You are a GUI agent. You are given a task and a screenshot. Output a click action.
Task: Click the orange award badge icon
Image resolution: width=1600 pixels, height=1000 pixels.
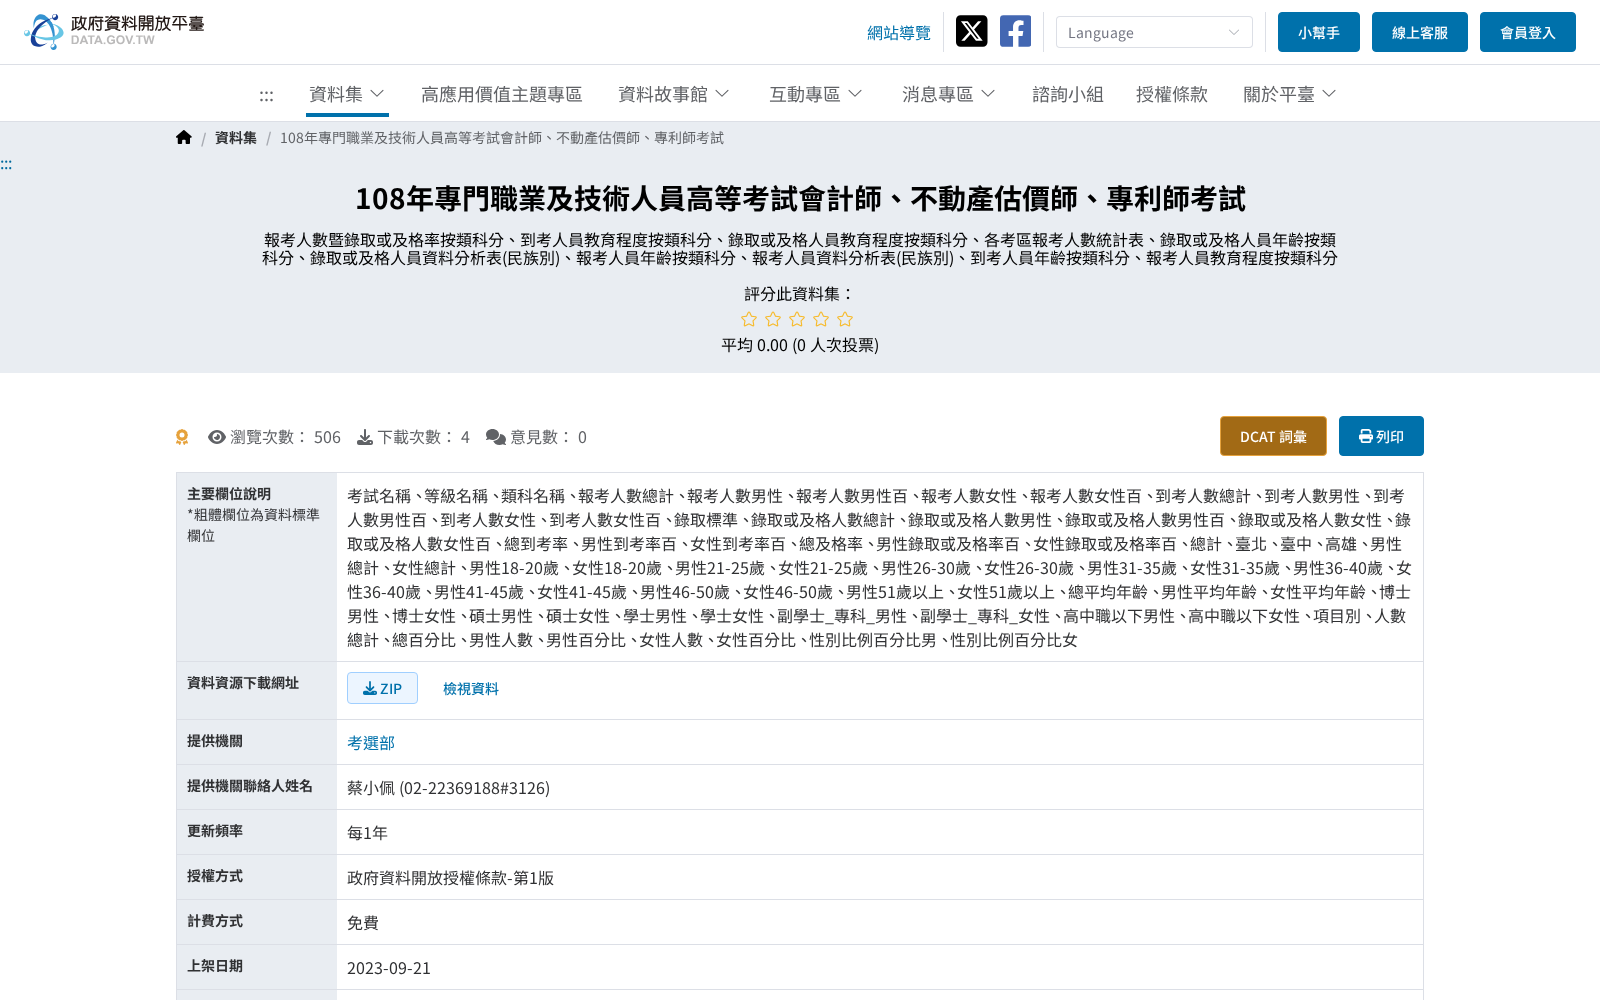182,437
